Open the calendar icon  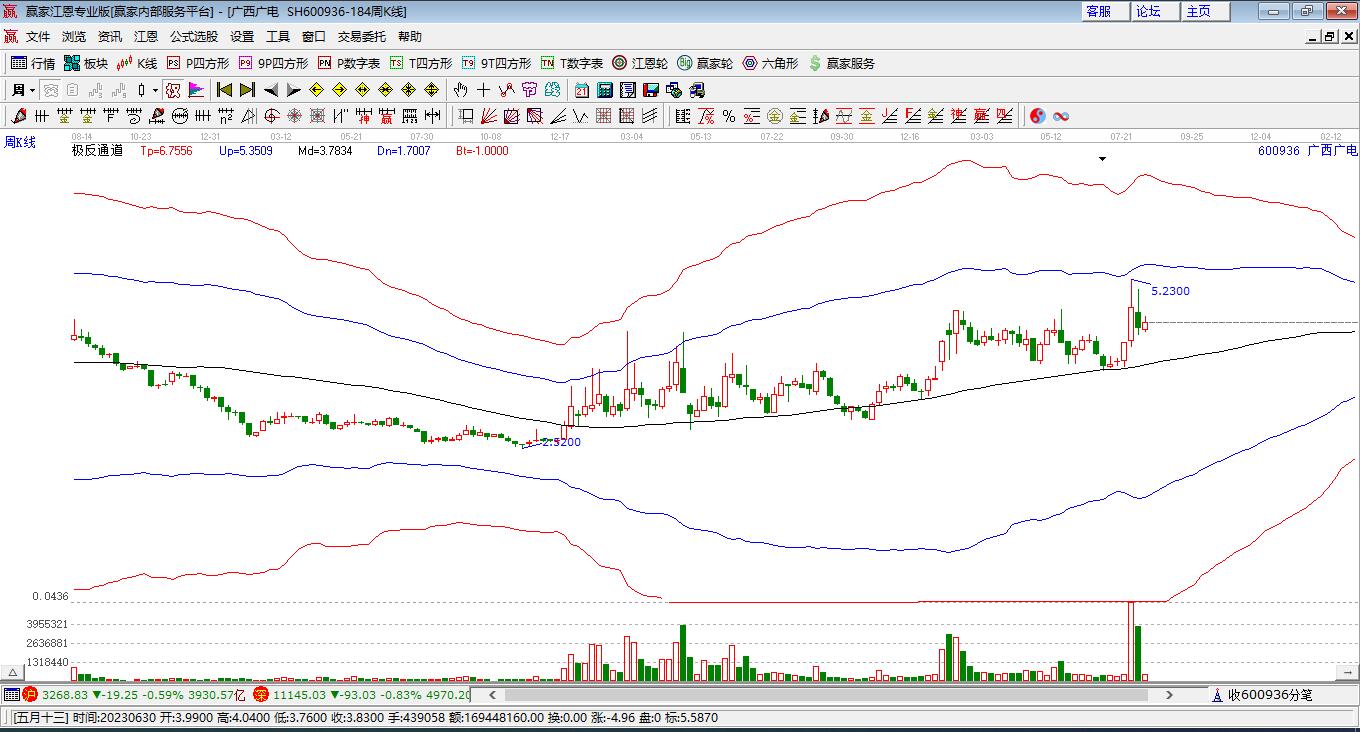coord(581,90)
